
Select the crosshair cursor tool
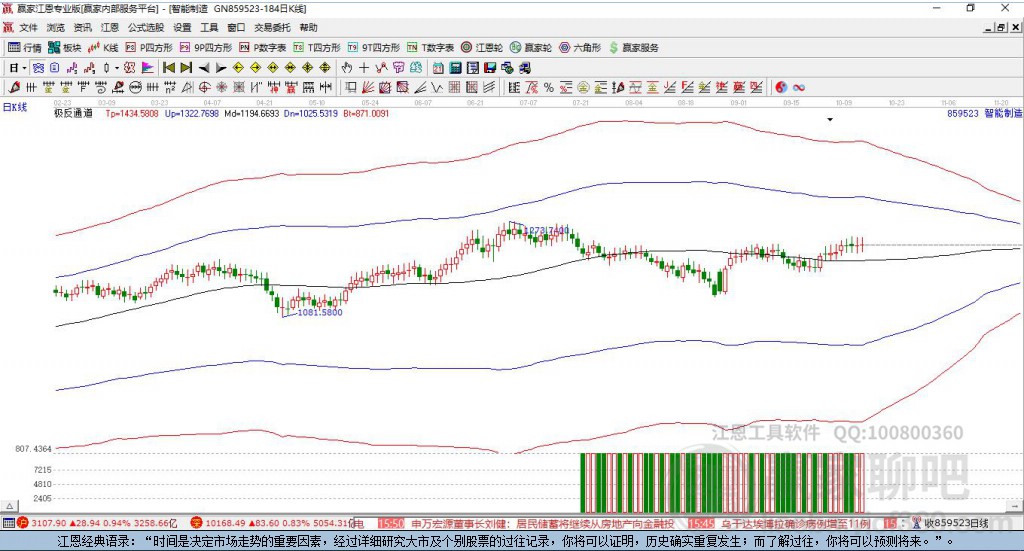pos(364,68)
